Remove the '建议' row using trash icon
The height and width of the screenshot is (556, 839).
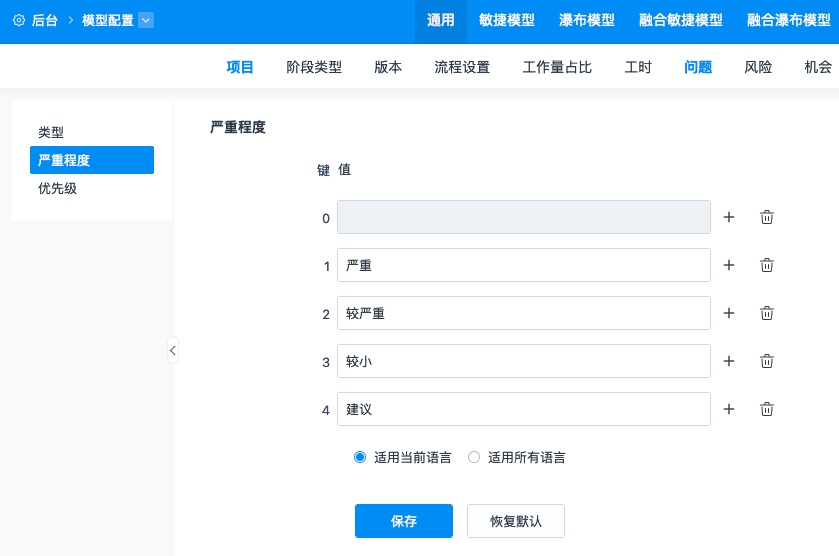click(x=767, y=409)
